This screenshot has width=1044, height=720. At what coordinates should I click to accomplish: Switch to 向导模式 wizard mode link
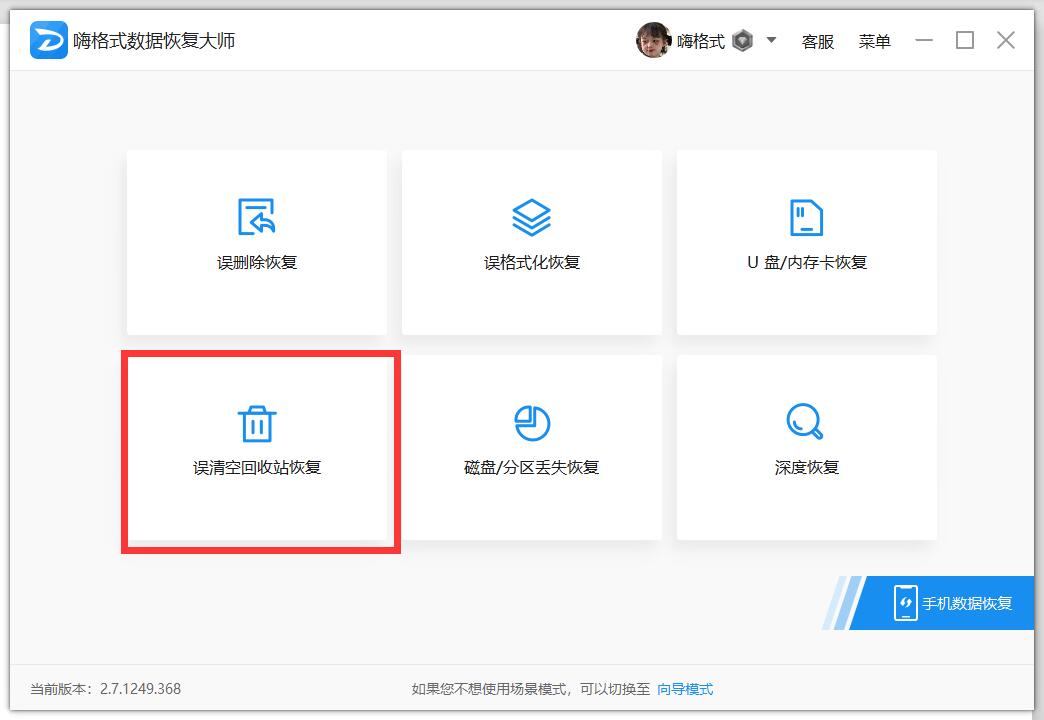click(685, 689)
